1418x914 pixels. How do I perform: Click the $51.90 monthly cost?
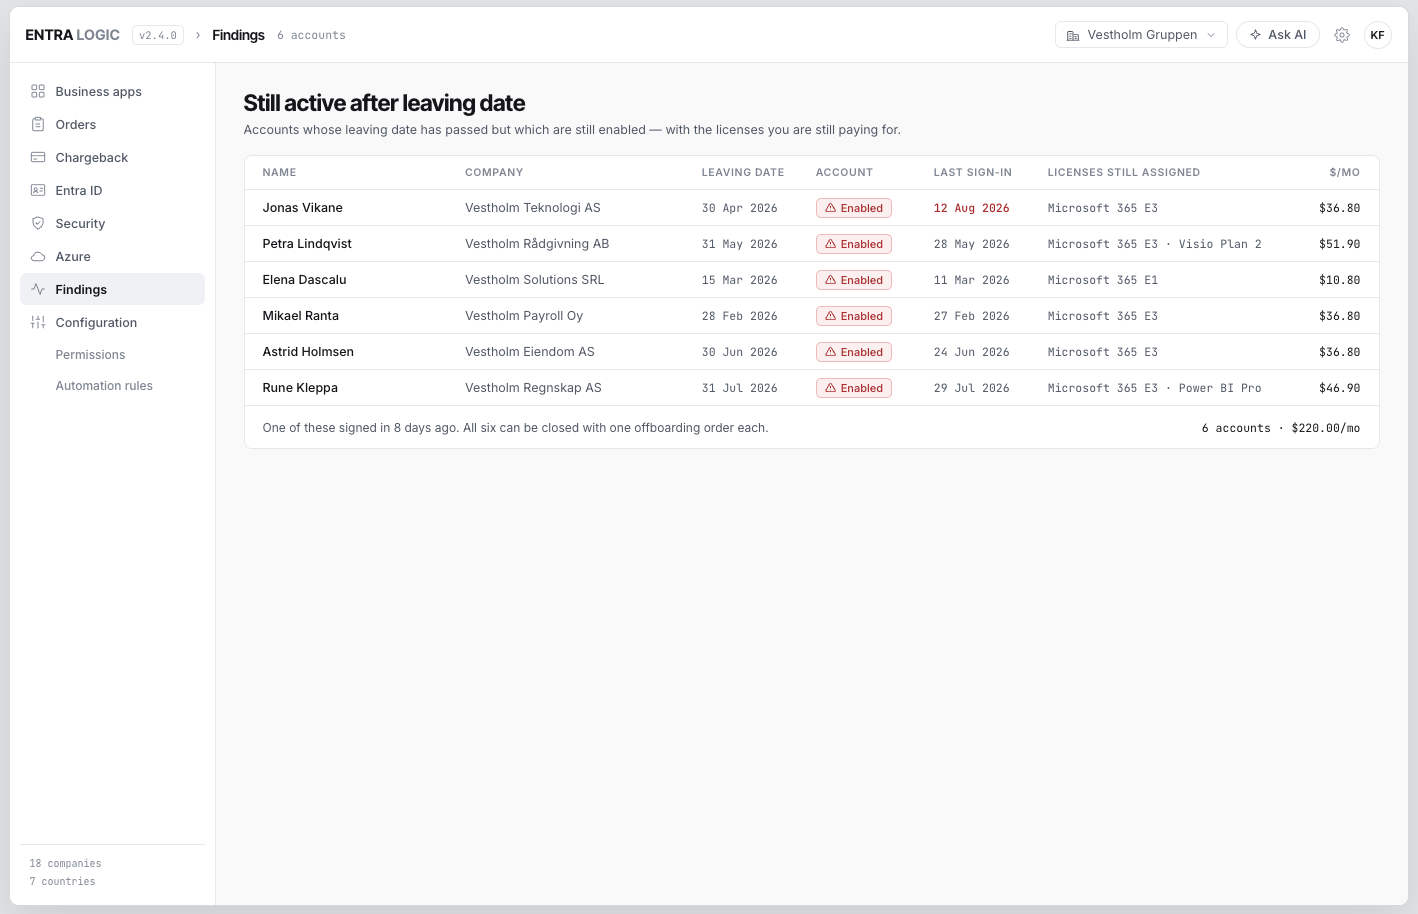pos(1340,244)
